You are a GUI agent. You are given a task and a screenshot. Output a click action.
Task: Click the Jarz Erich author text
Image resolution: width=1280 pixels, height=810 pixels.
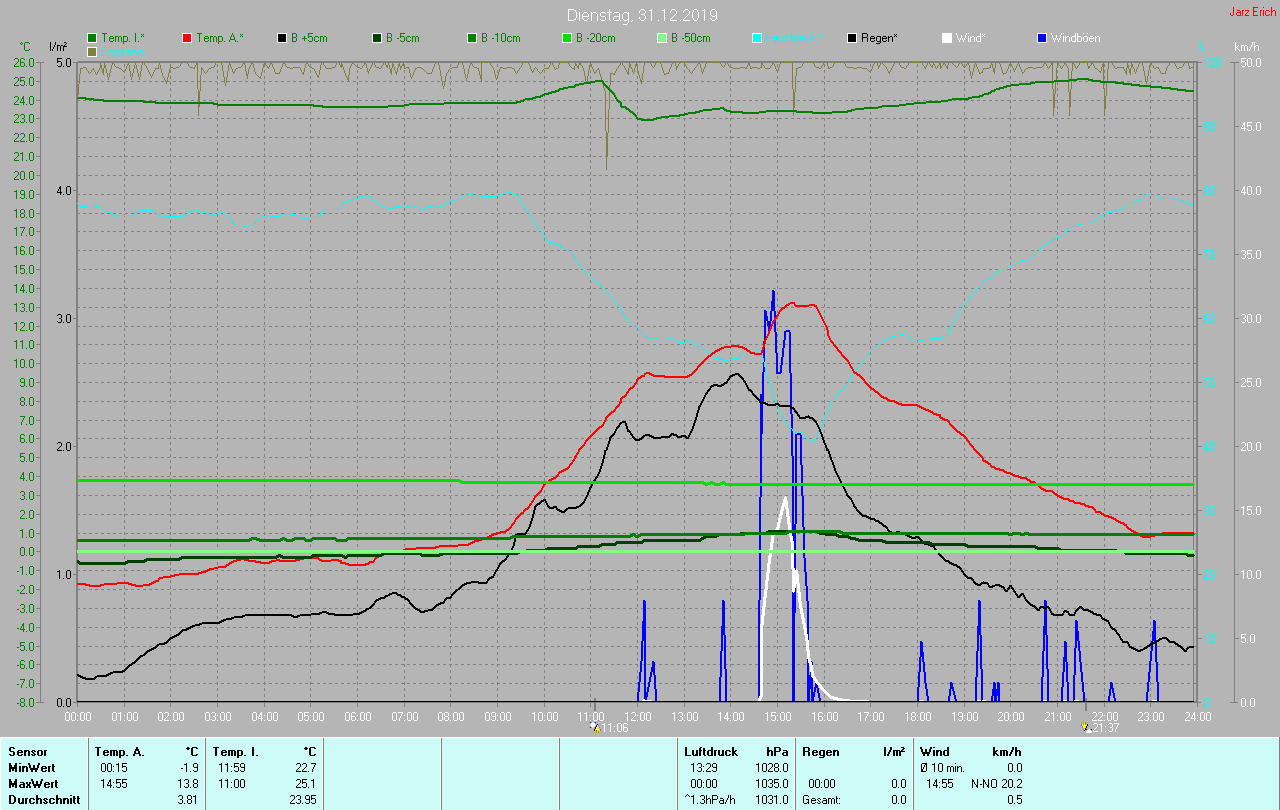click(1252, 12)
